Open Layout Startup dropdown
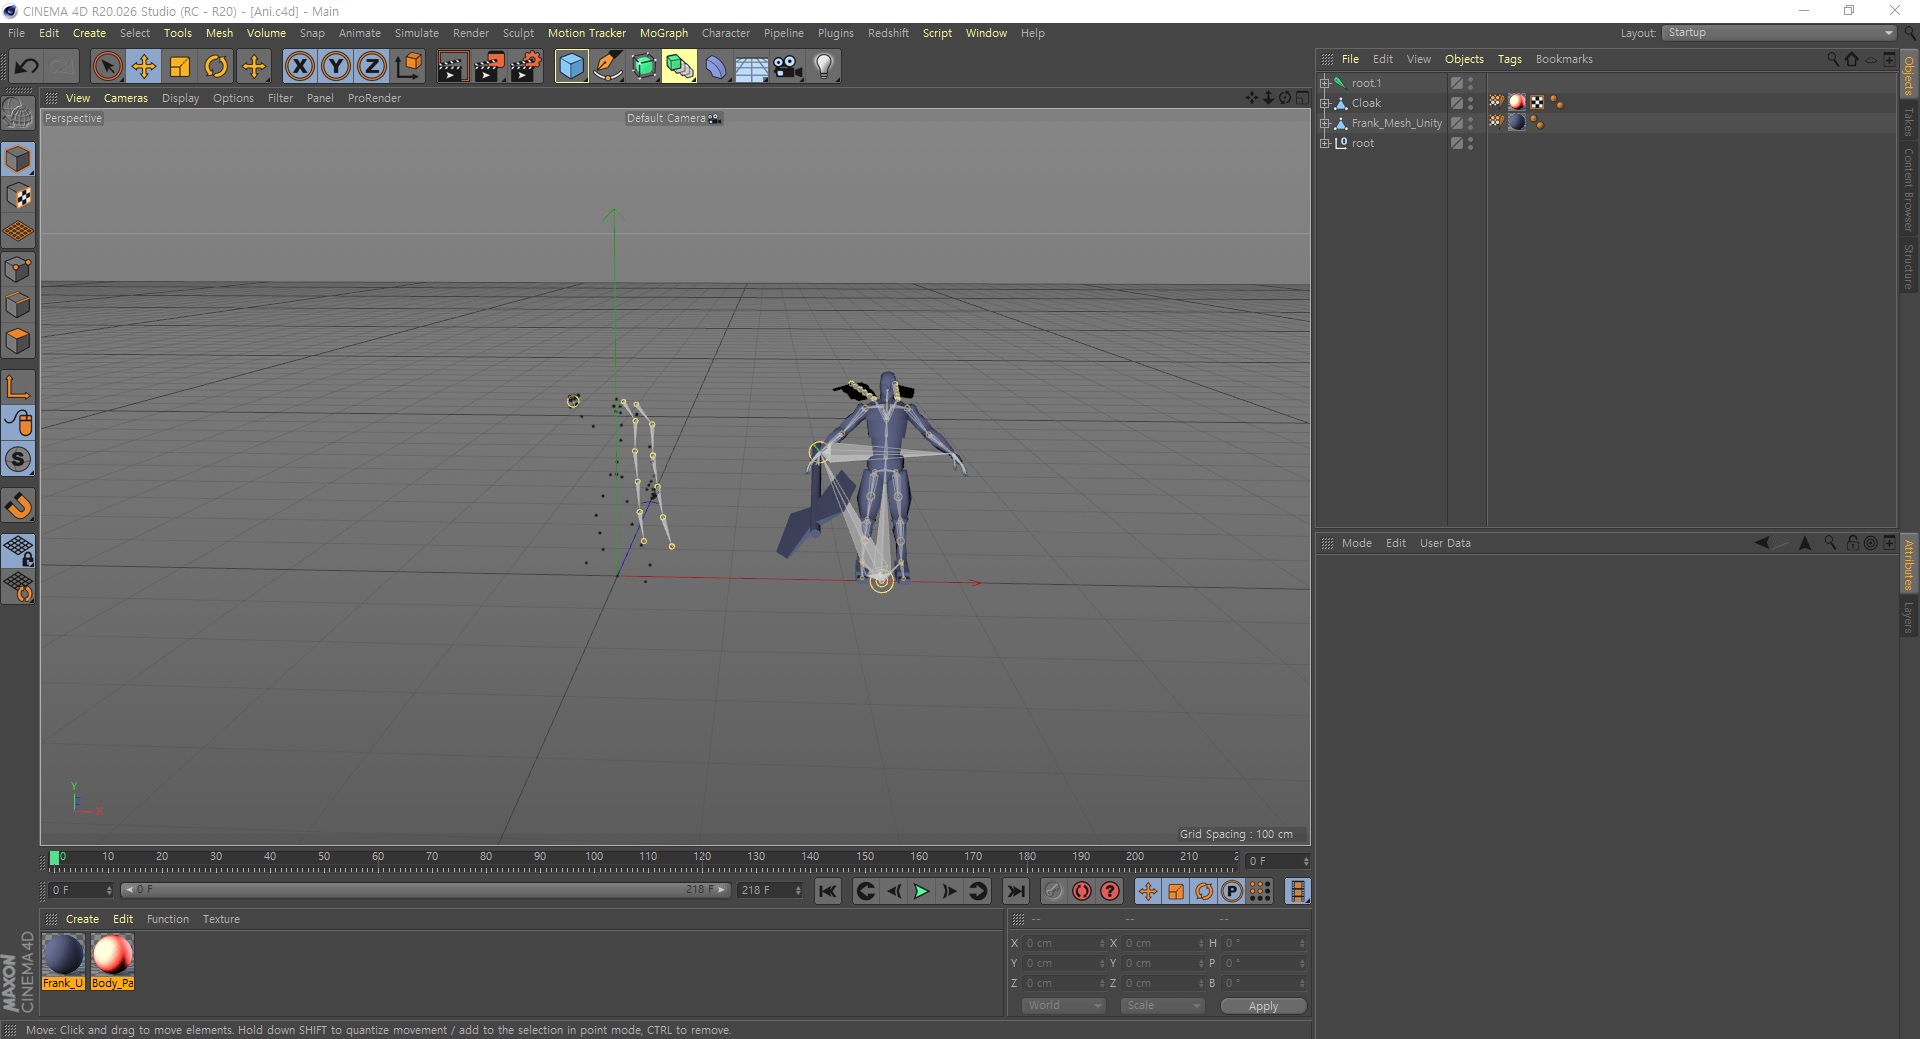Screen dimensions: 1920x1039 point(1780,33)
